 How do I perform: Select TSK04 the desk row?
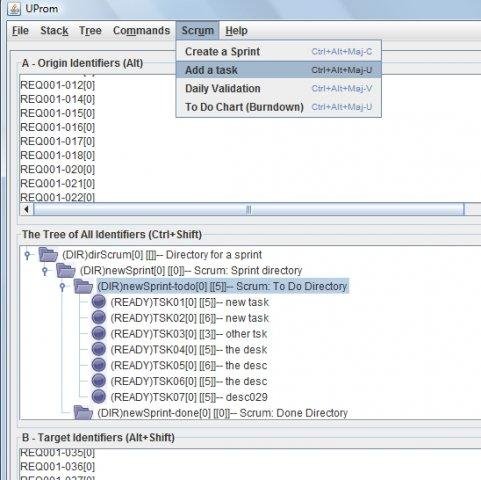point(189,349)
